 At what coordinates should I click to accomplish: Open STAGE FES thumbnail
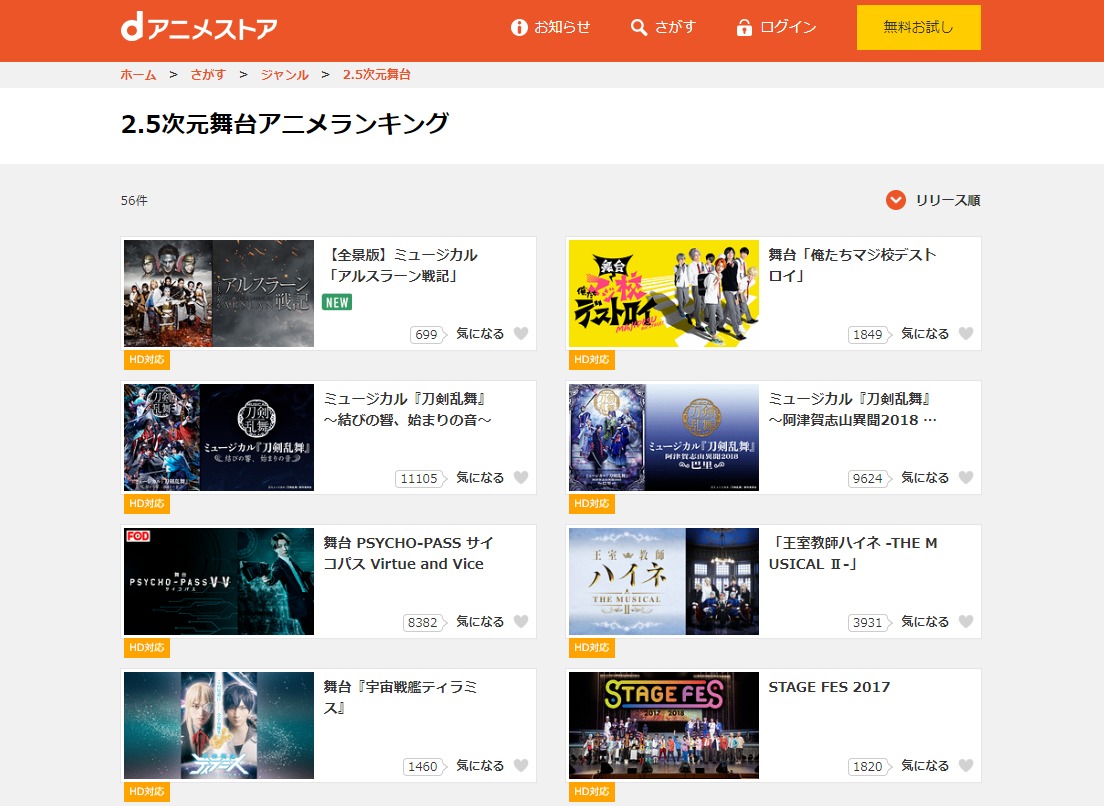pos(664,725)
